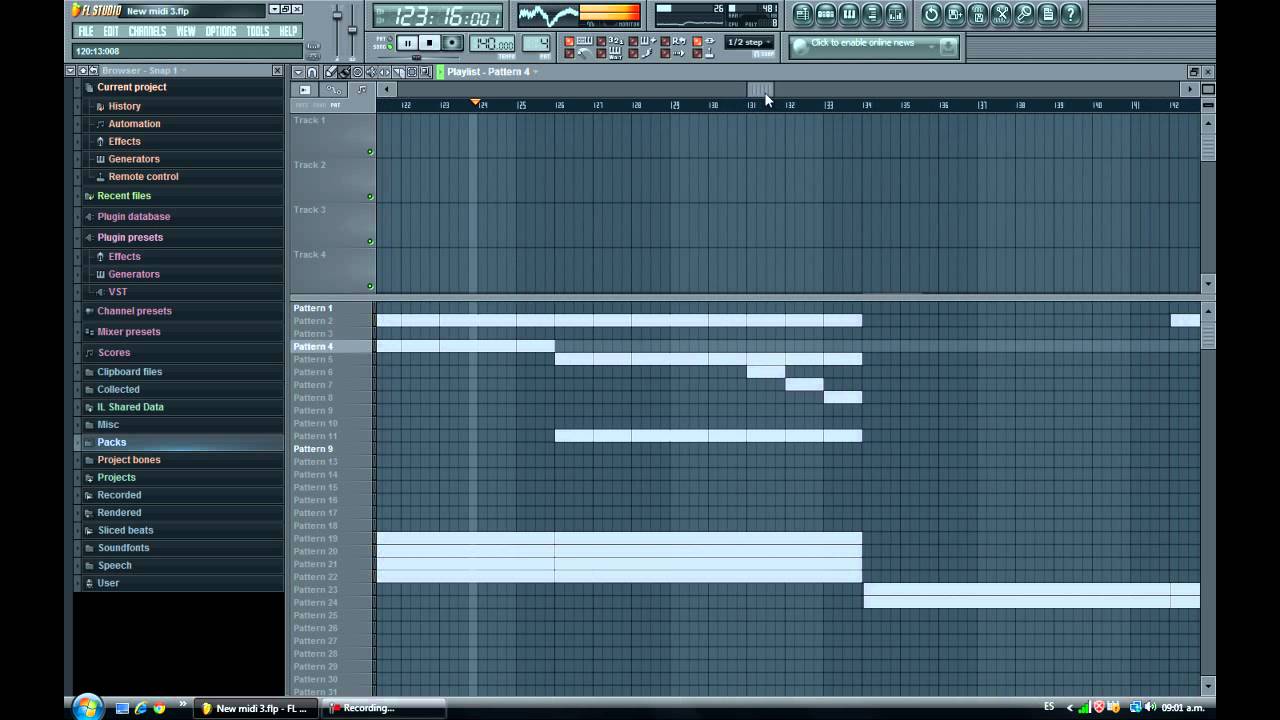
Task: Toggle the browser window toolbar icon
Action: [872, 14]
